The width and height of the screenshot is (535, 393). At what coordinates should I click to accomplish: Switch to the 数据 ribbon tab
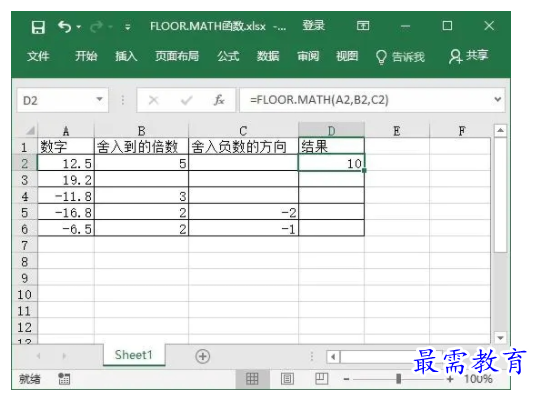pos(268,56)
